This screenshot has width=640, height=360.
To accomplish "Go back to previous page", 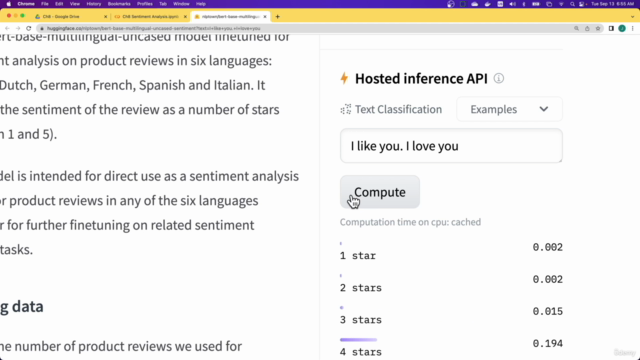I will (7, 28).
